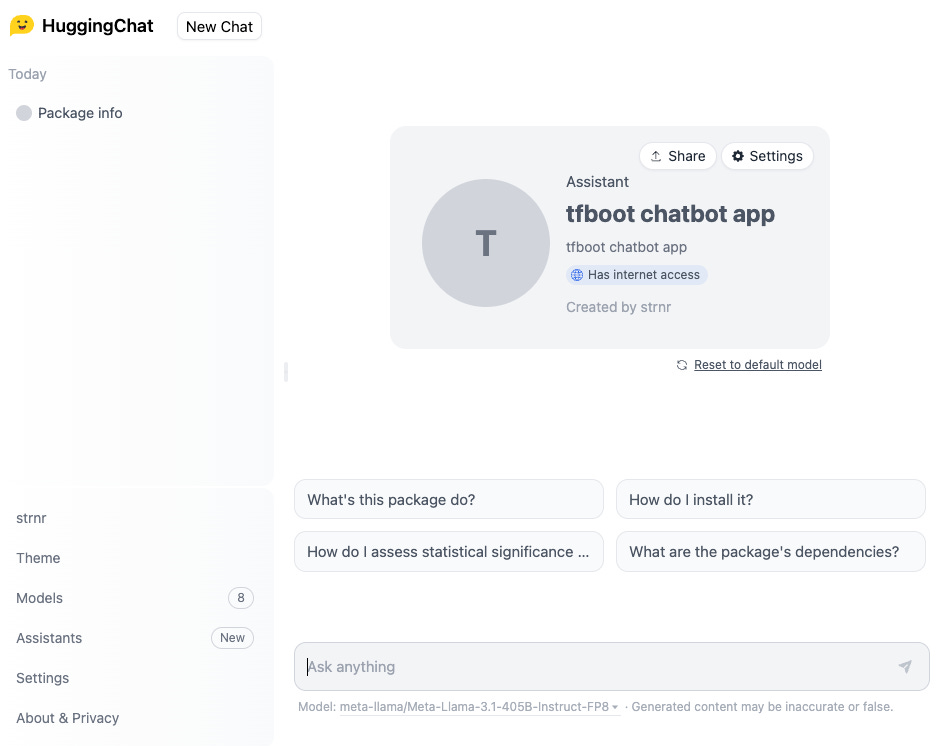943x746 pixels.
Task: Click the globe icon in internet access badge
Action: (x=577, y=275)
